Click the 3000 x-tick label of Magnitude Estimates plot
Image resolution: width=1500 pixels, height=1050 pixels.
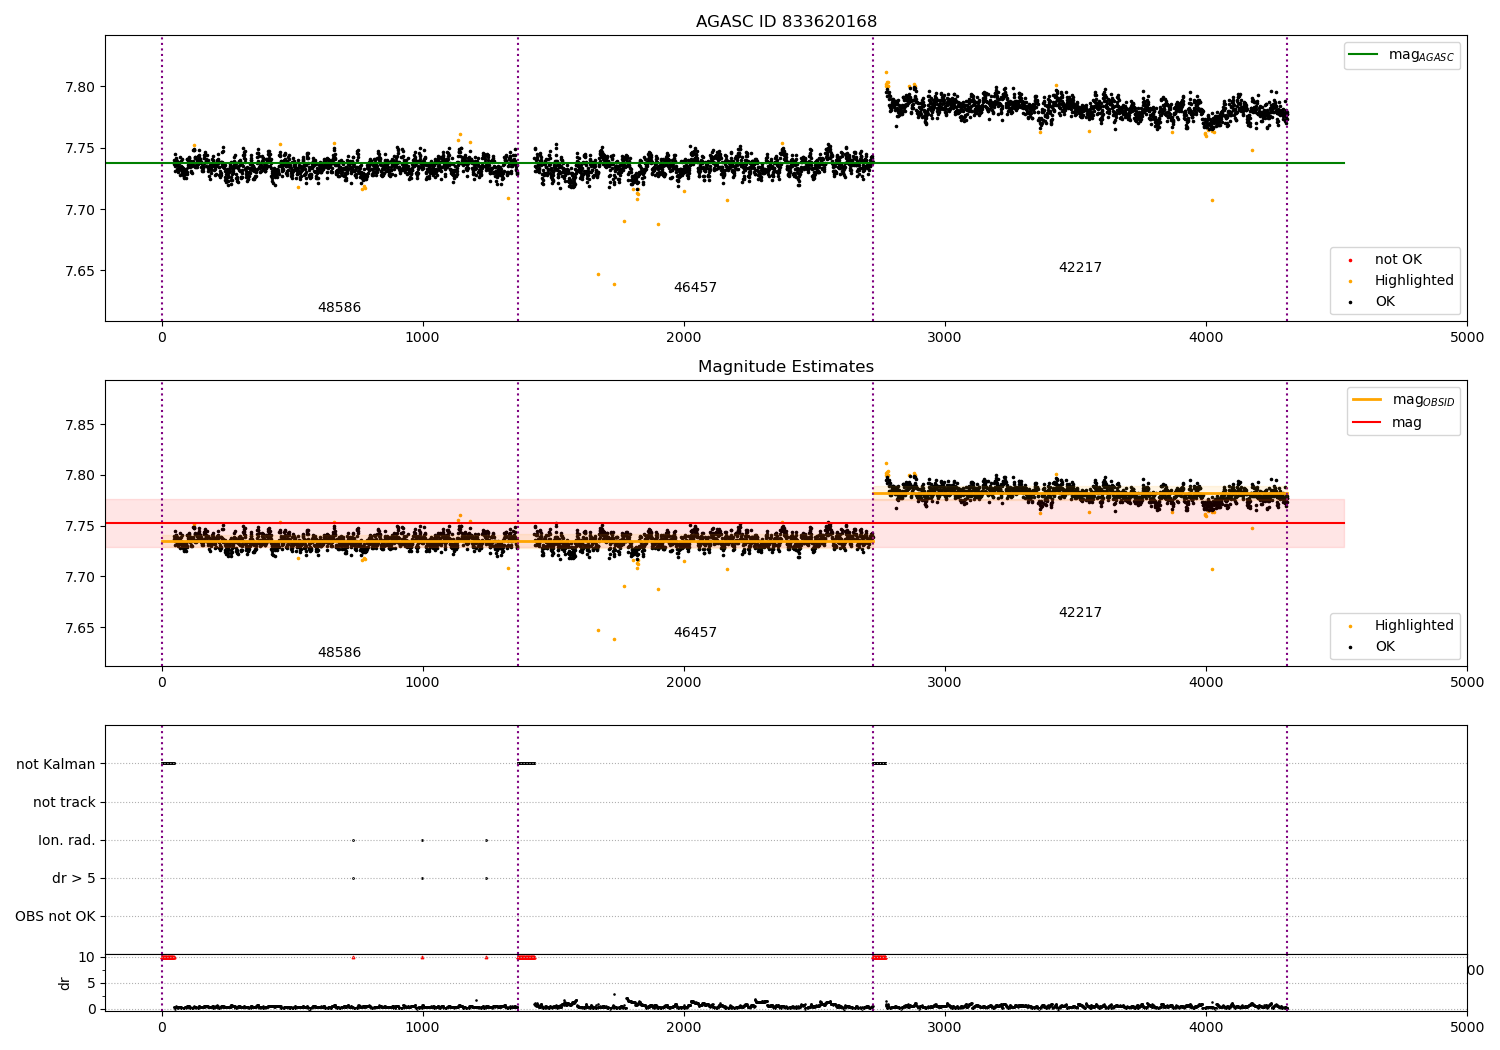(x=945, y=682)
